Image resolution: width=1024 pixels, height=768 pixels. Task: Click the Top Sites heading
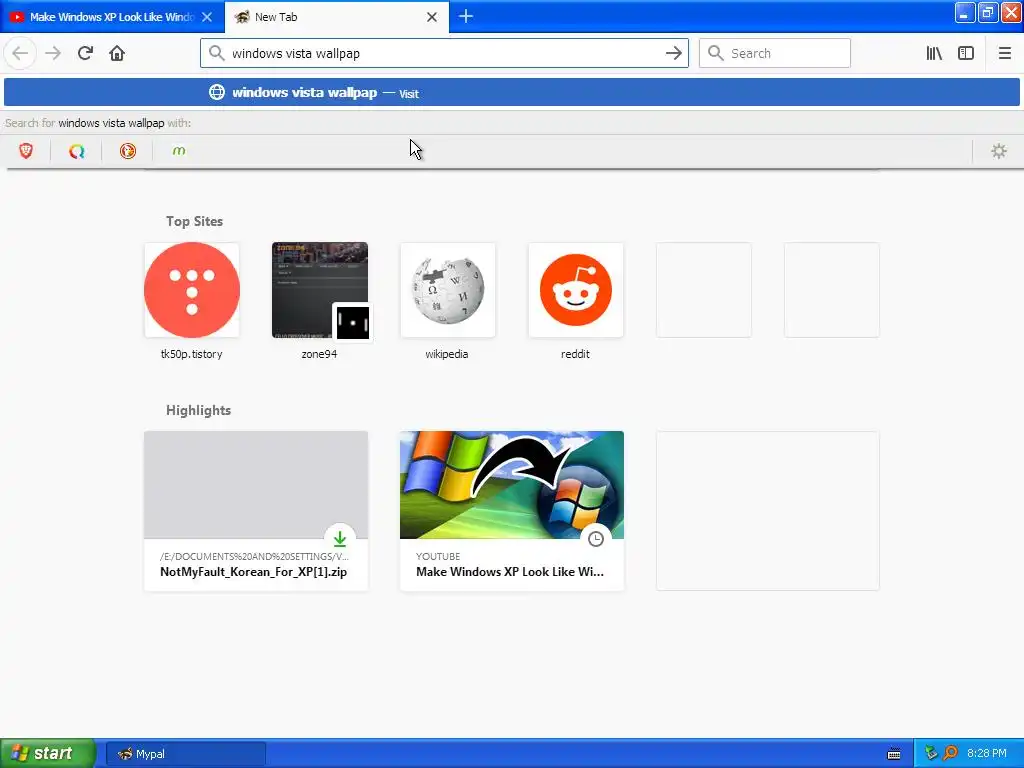(x=195, y=221)
